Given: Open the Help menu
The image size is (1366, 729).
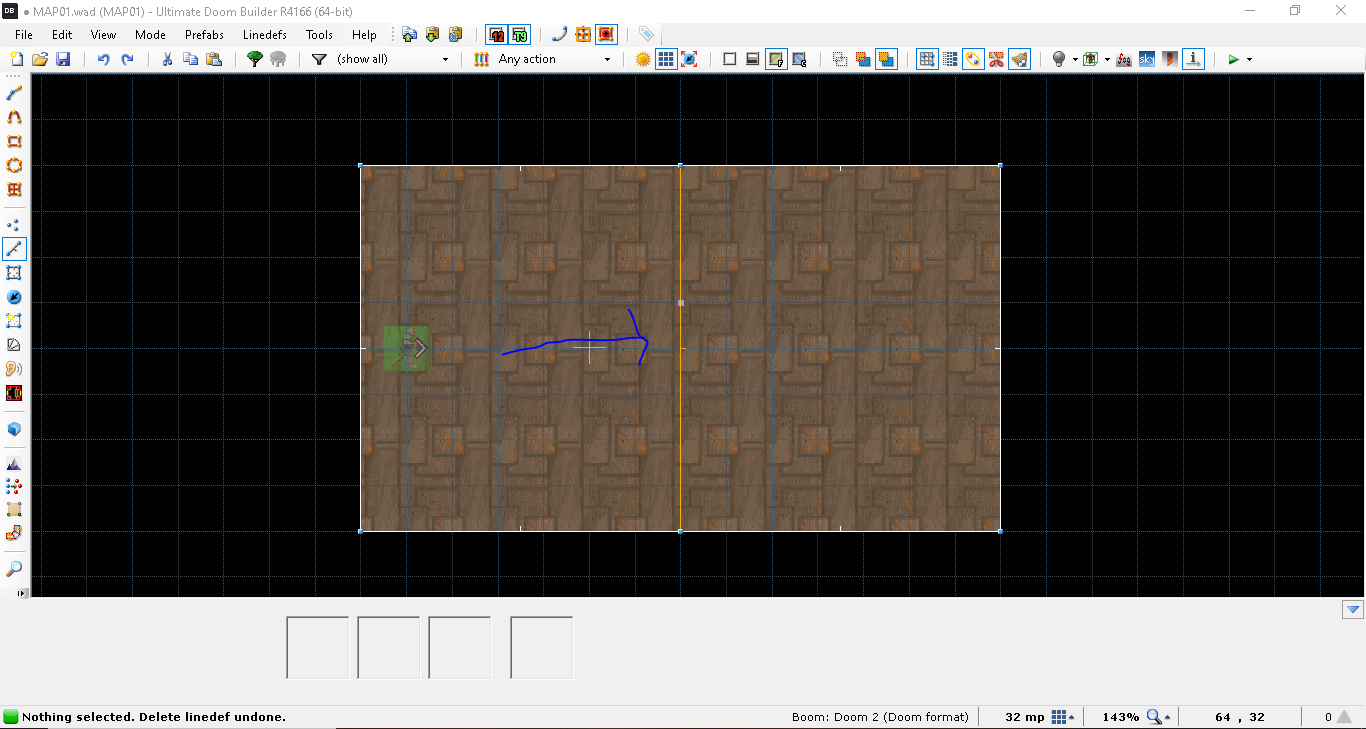Looking at the screenshot, I should pos(364,34).
